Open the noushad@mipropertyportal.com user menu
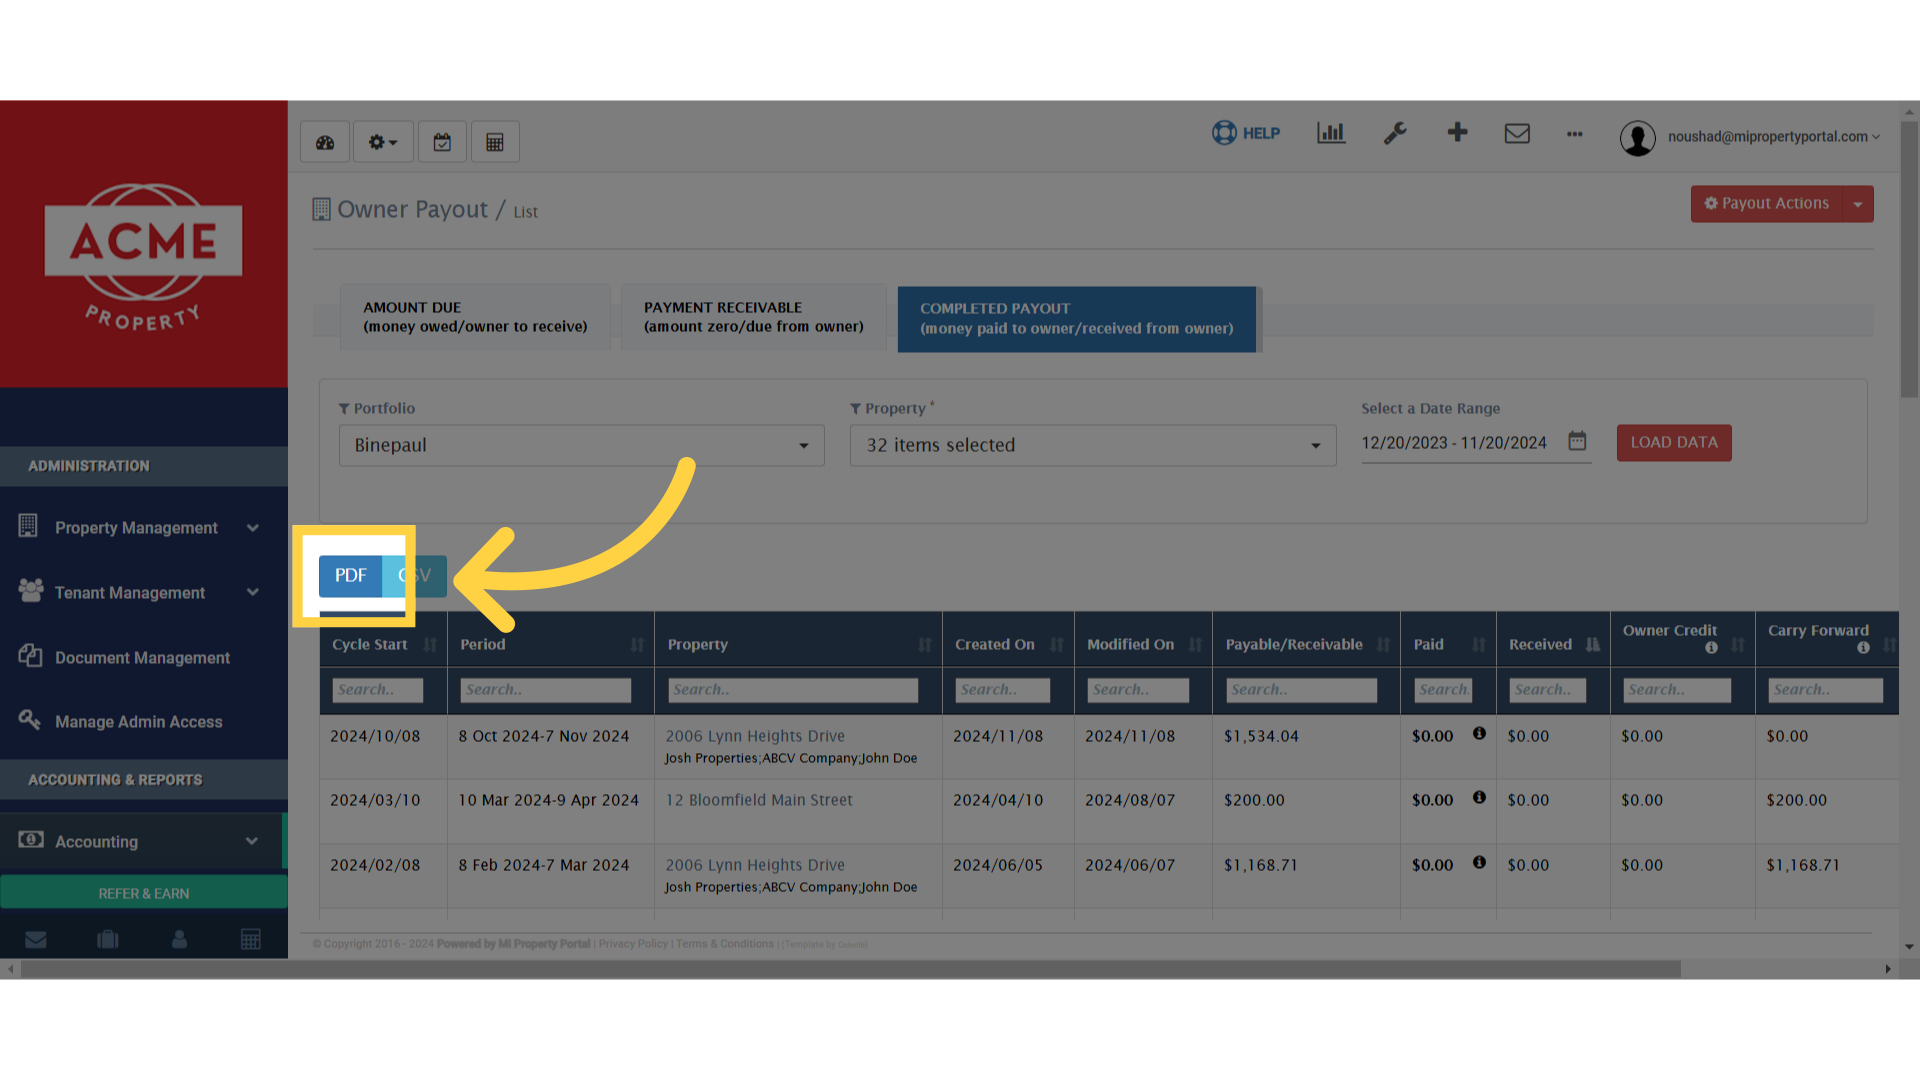The height and width of the screenshot is (1080, 1920). [1750, 137]
